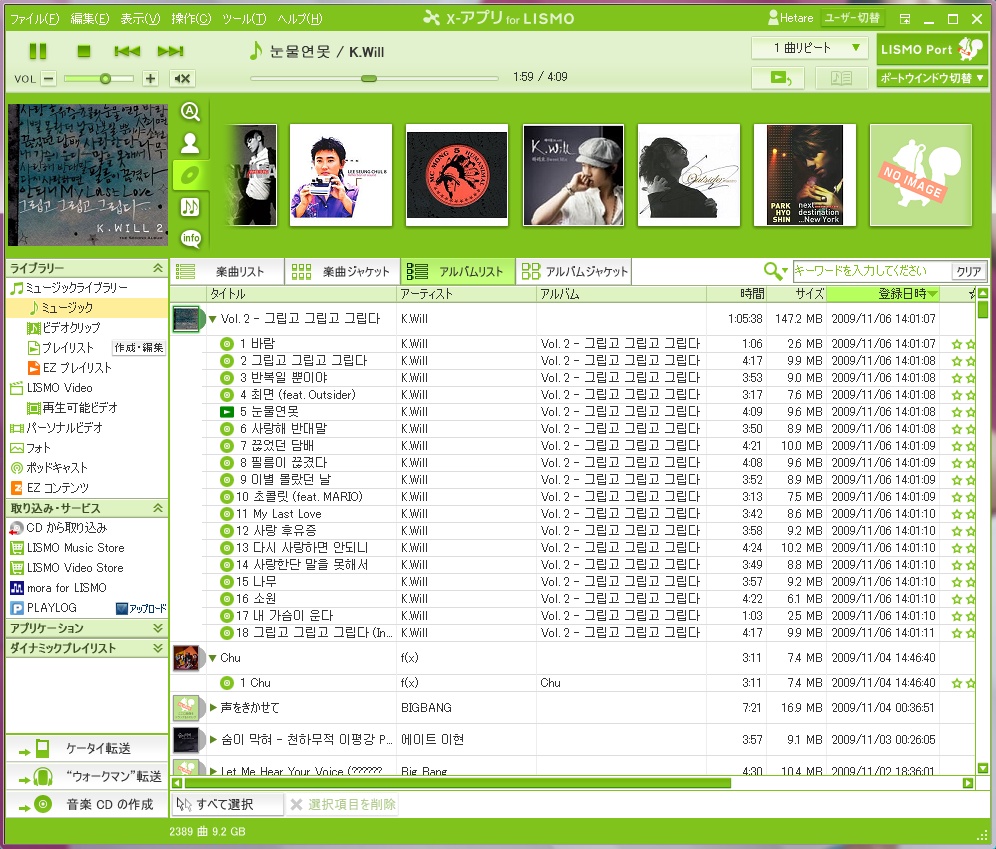Open the ファイル(F) menu
Viewport: 996px width, 849px height.
35,18
